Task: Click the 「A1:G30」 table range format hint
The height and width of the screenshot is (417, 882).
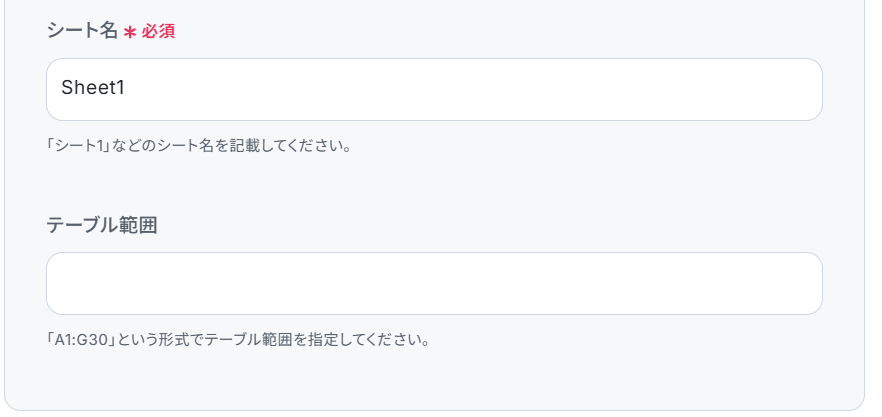Action: pyautogui.click(x=238, y=340)
